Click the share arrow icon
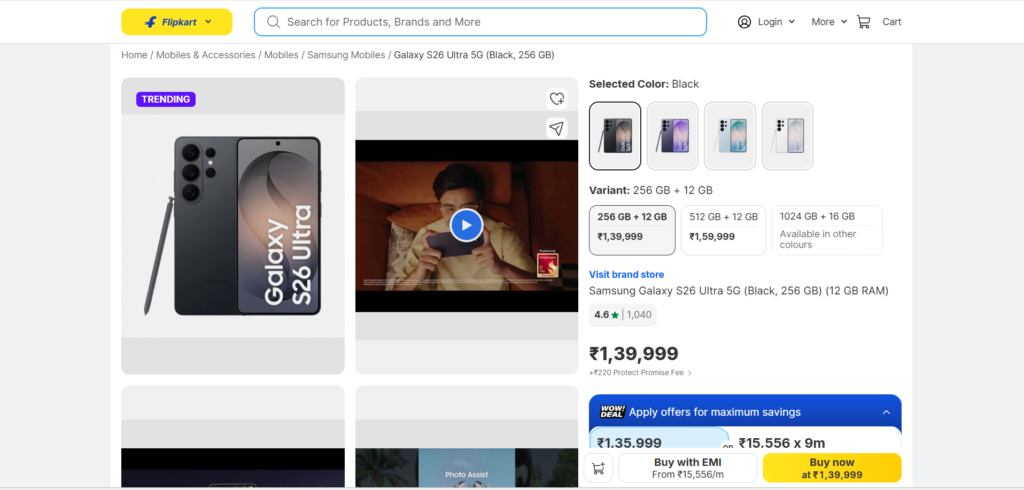Viewport: 1024px width, 490px height. tap(556, 128)
